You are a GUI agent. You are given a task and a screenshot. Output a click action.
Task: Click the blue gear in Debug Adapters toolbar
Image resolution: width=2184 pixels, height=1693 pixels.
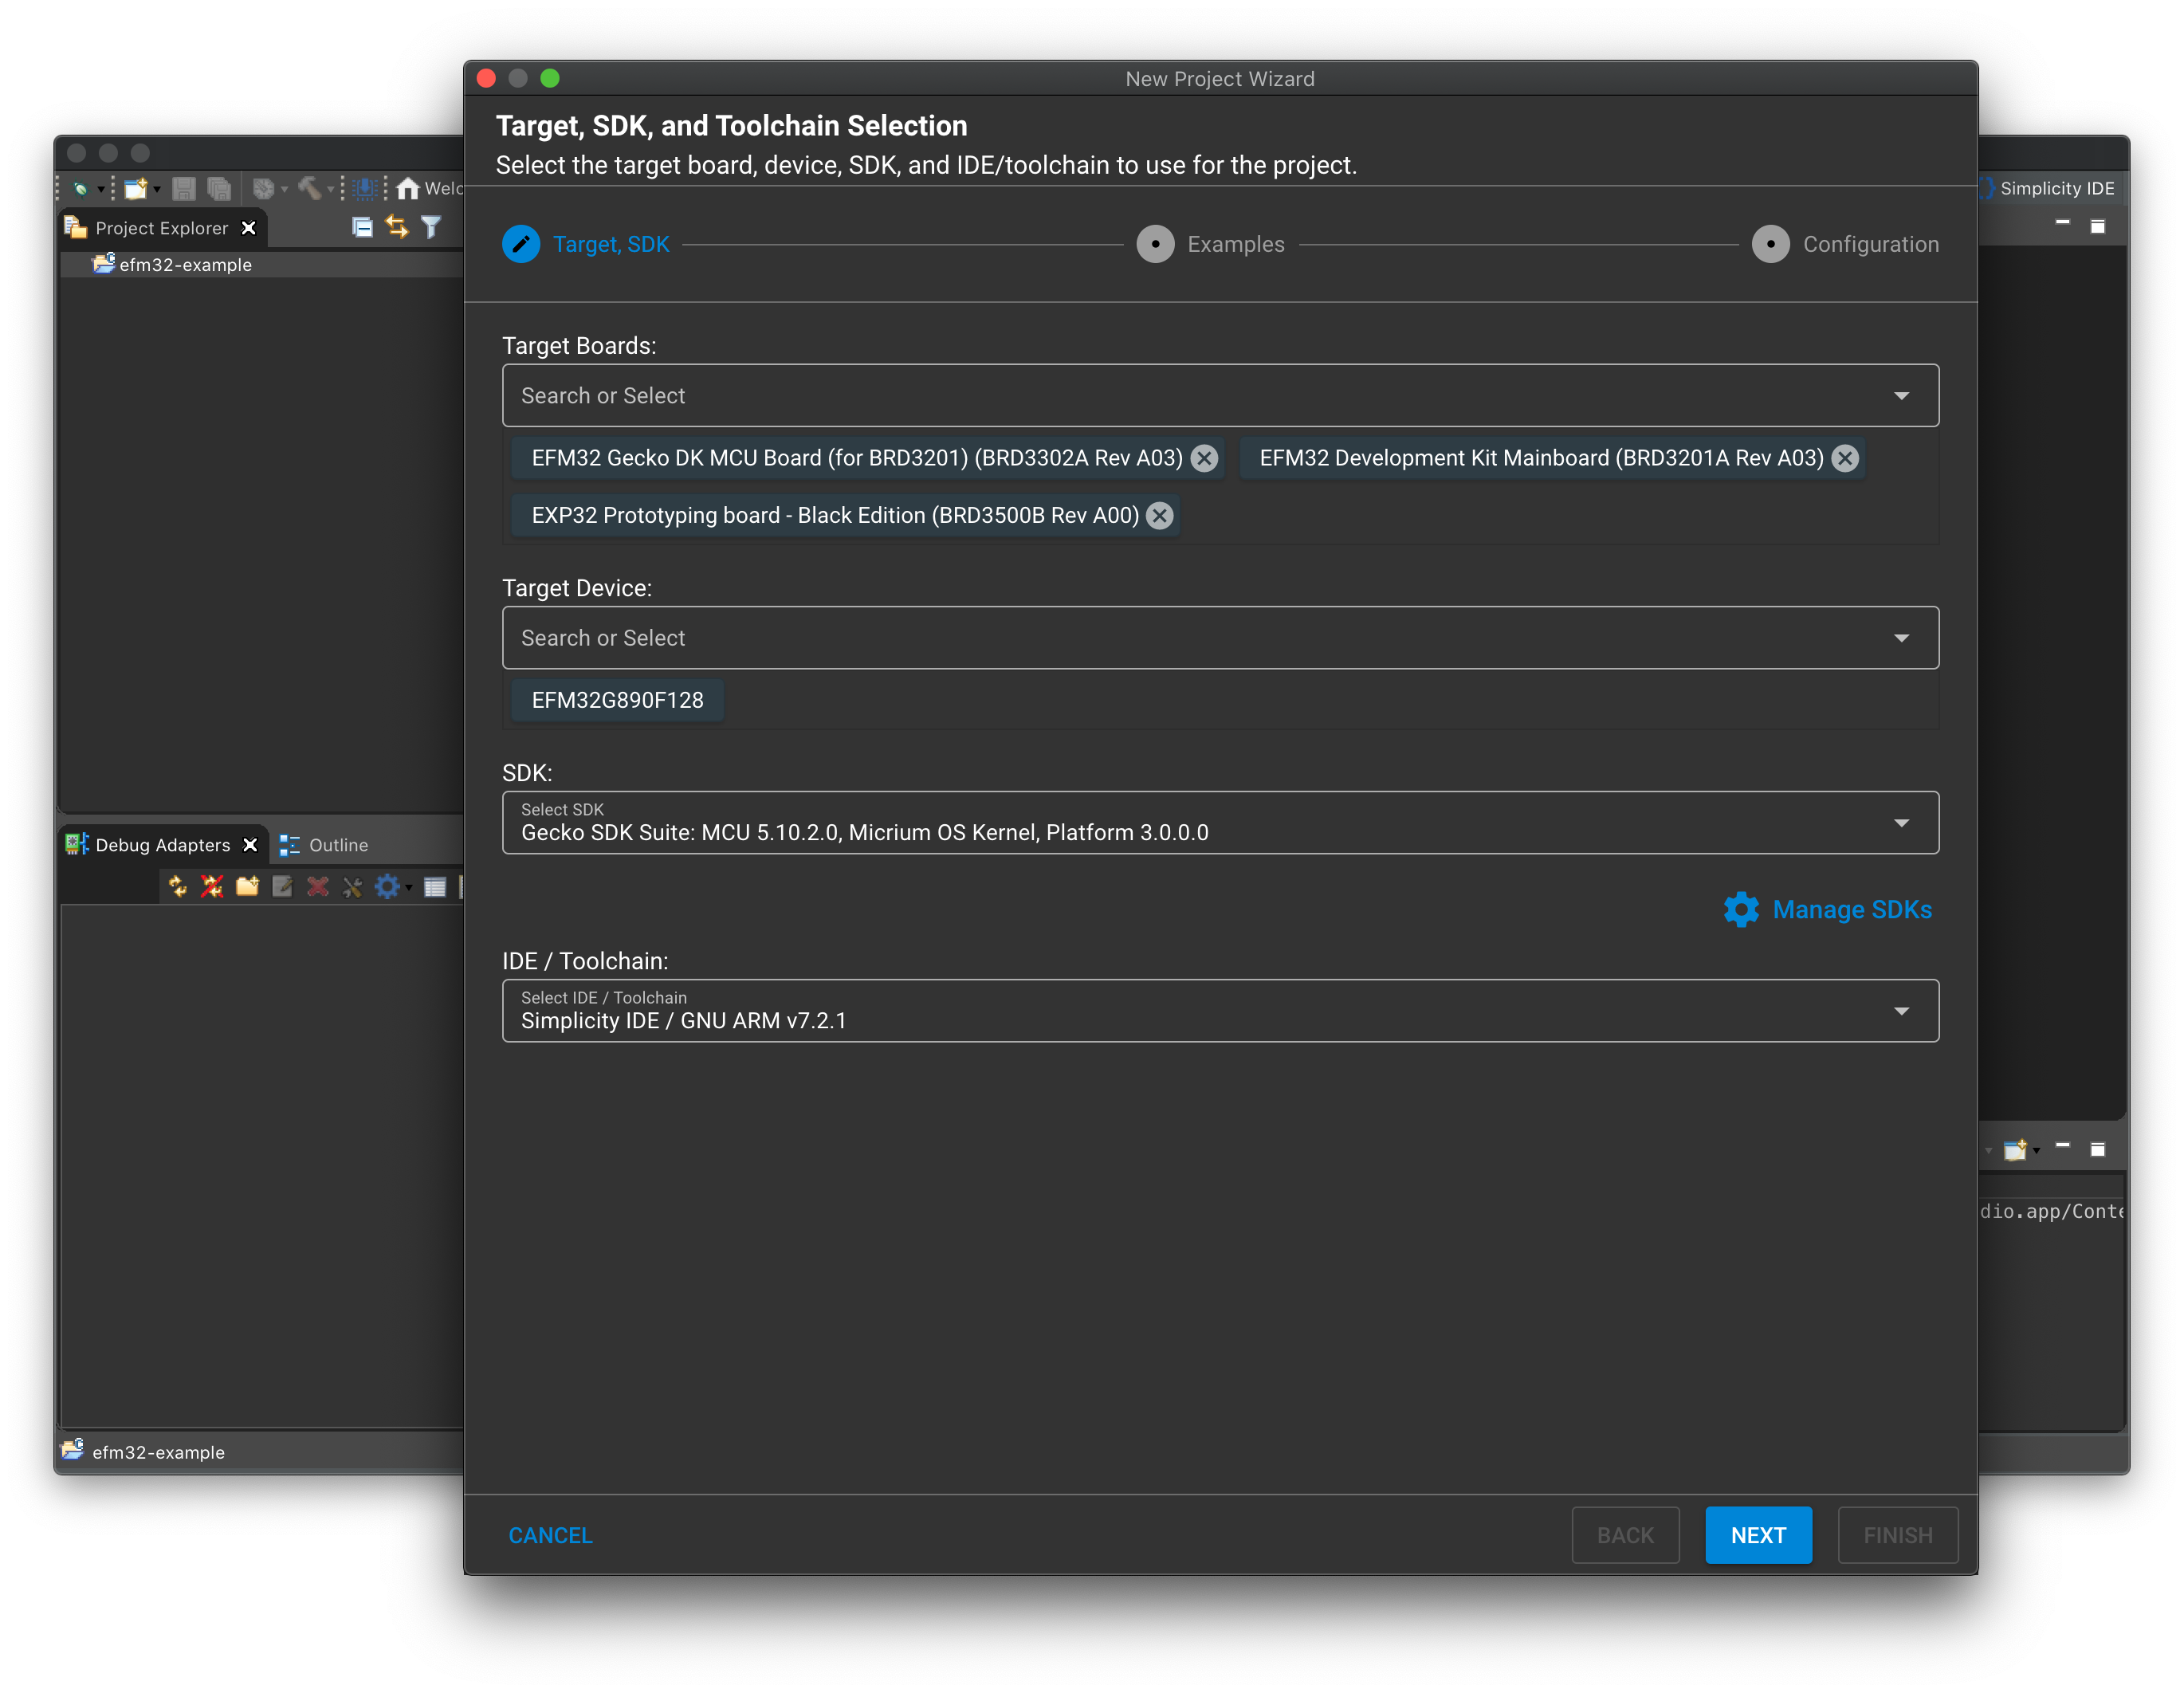[x=387, y=886]
